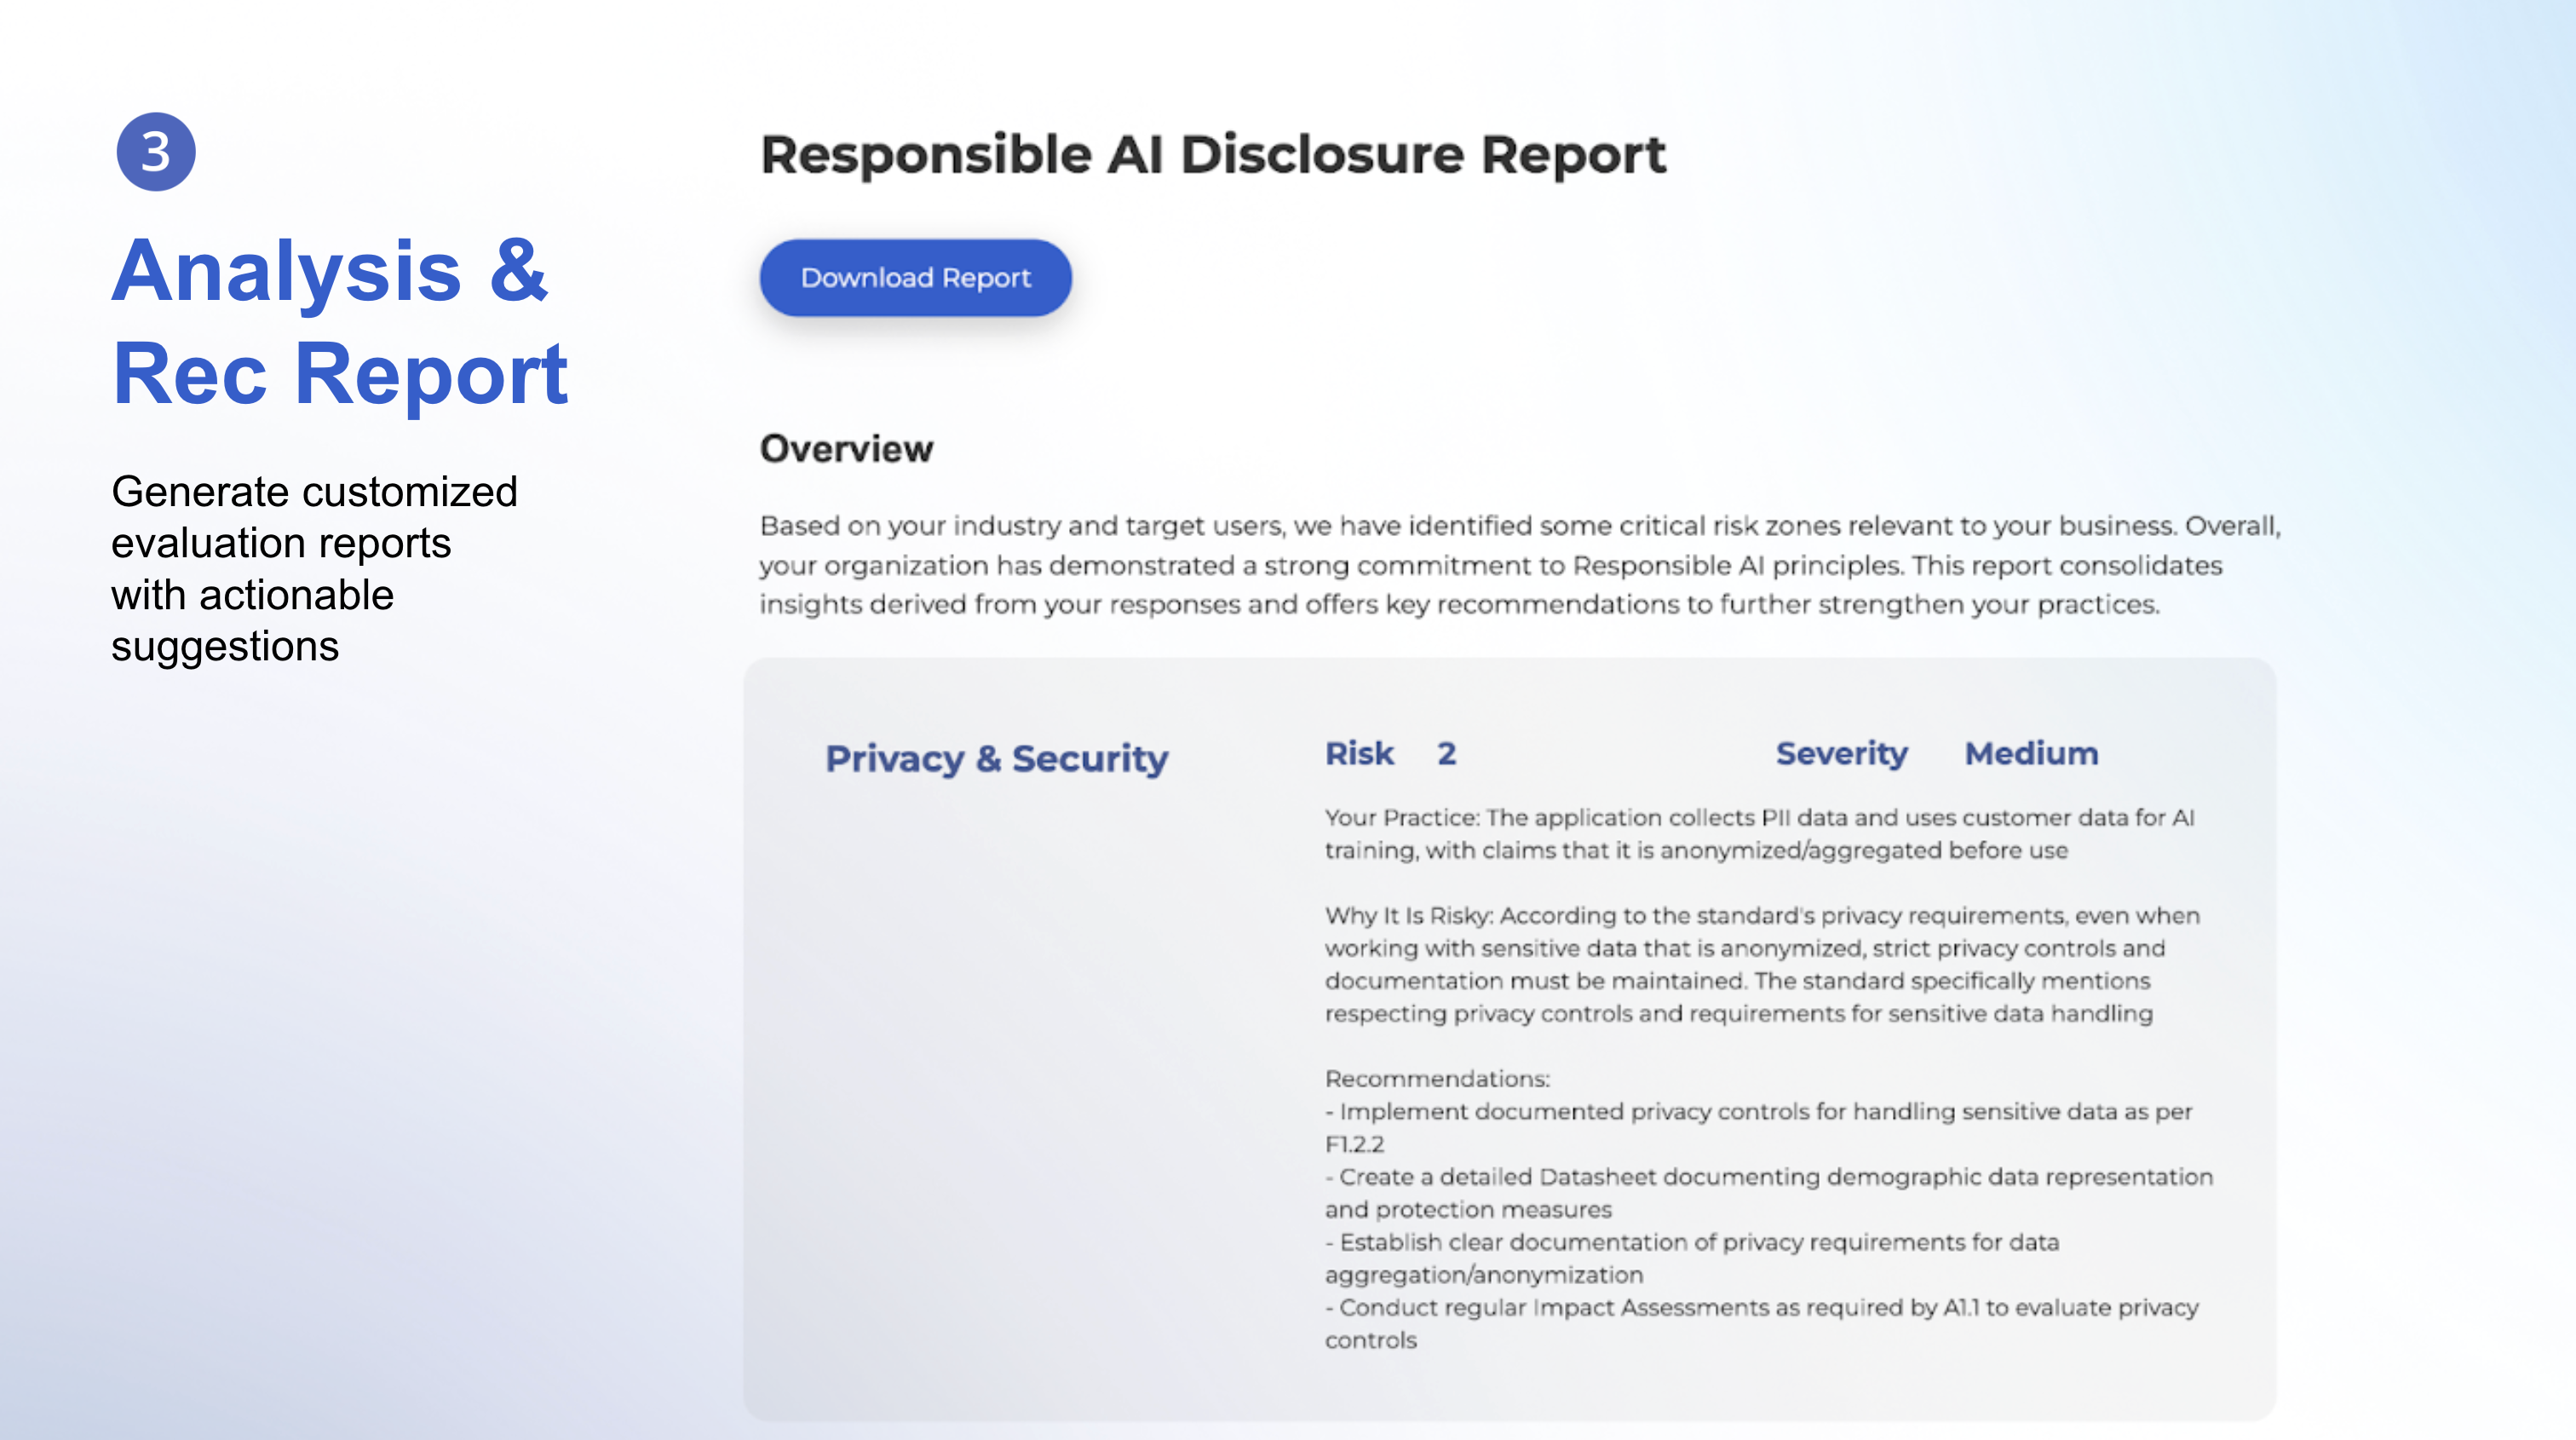
Task: Click the aggregation/anonymization recommendation text
Action: 1484,1275
